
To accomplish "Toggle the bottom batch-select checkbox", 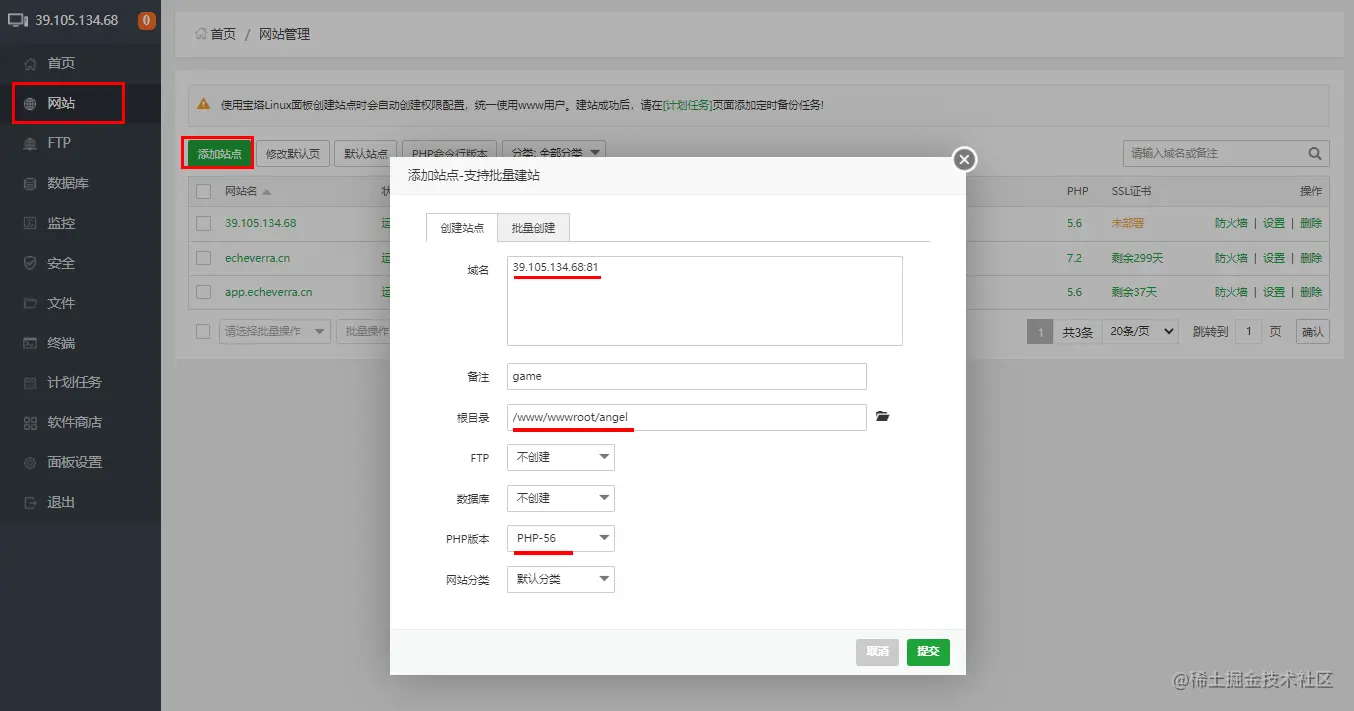I will pos(204,331).
